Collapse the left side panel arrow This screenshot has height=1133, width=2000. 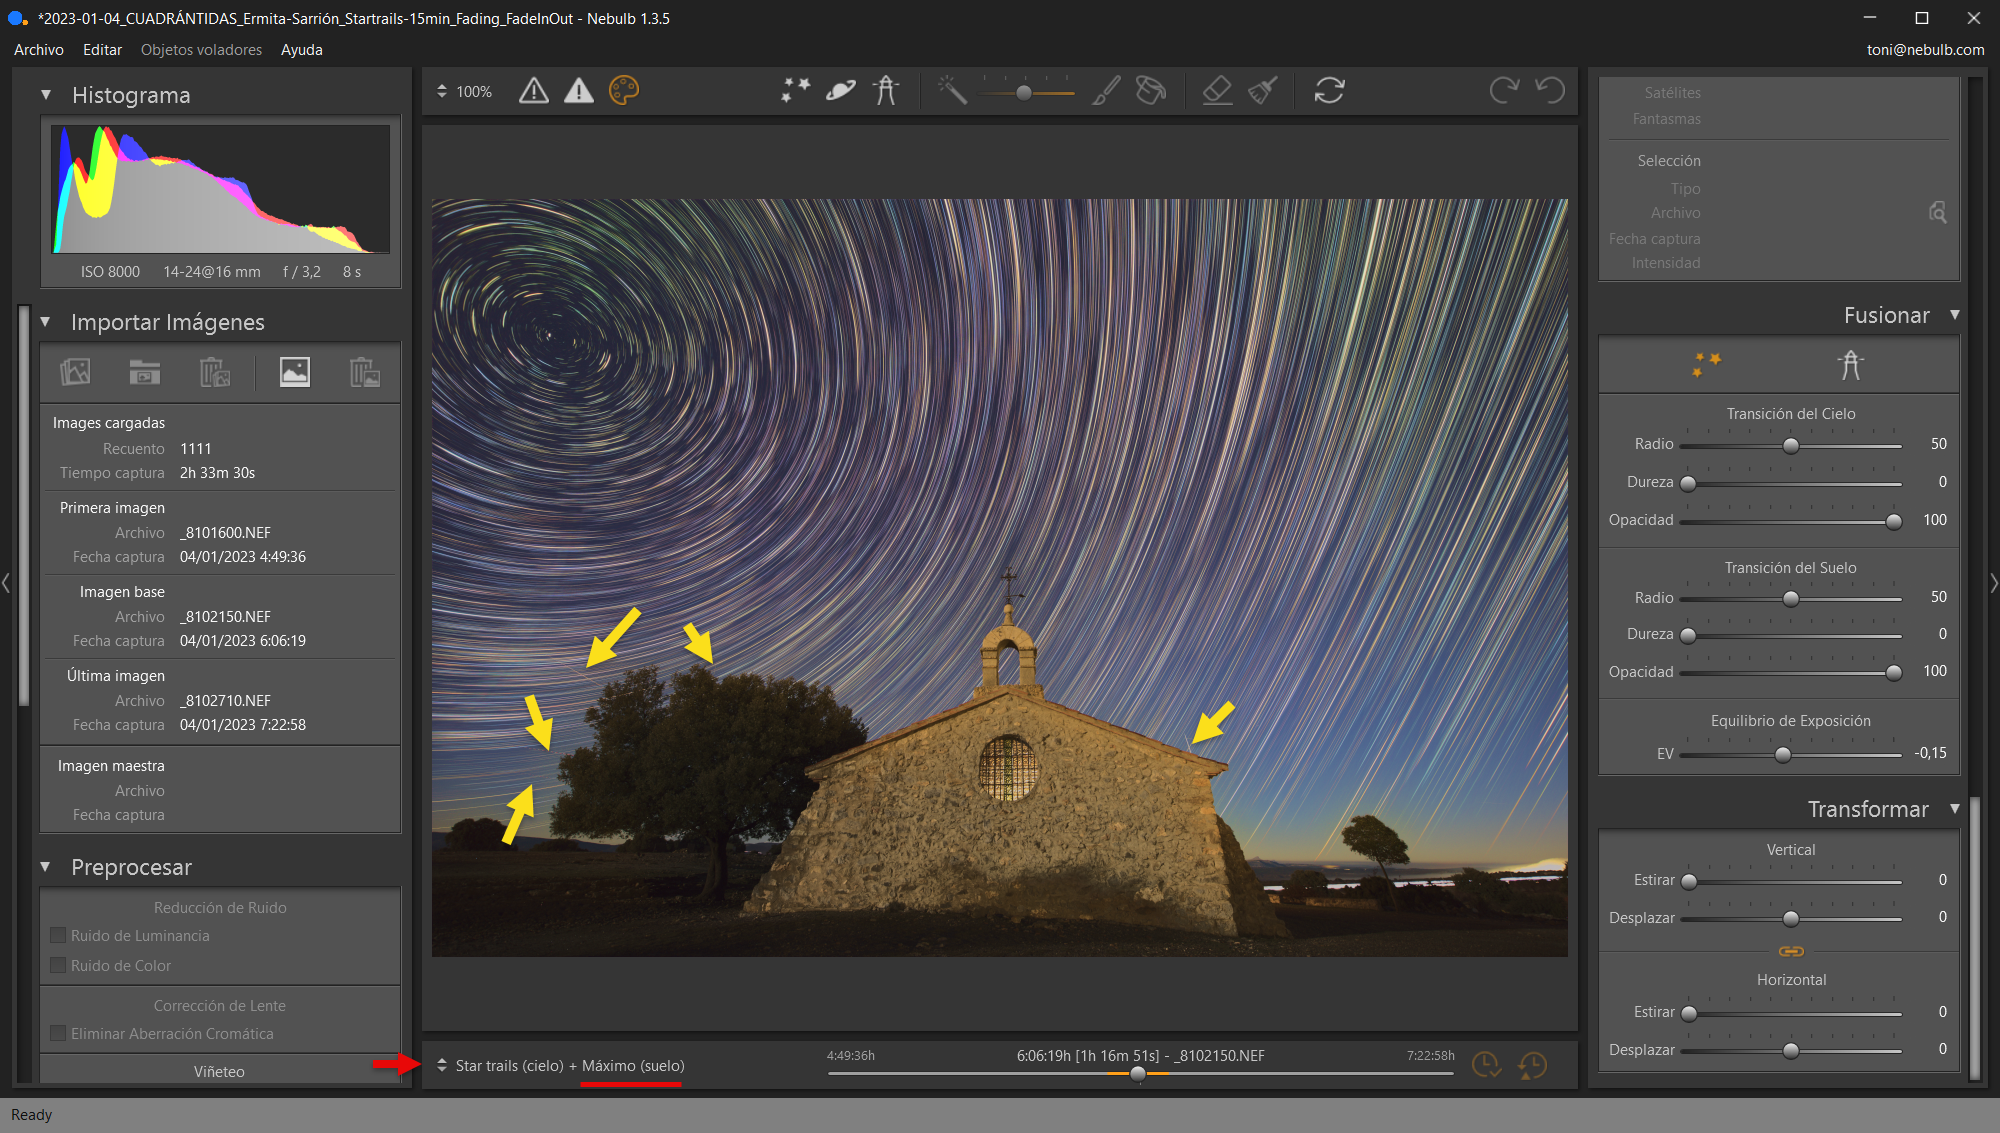(x=6, y=582)
